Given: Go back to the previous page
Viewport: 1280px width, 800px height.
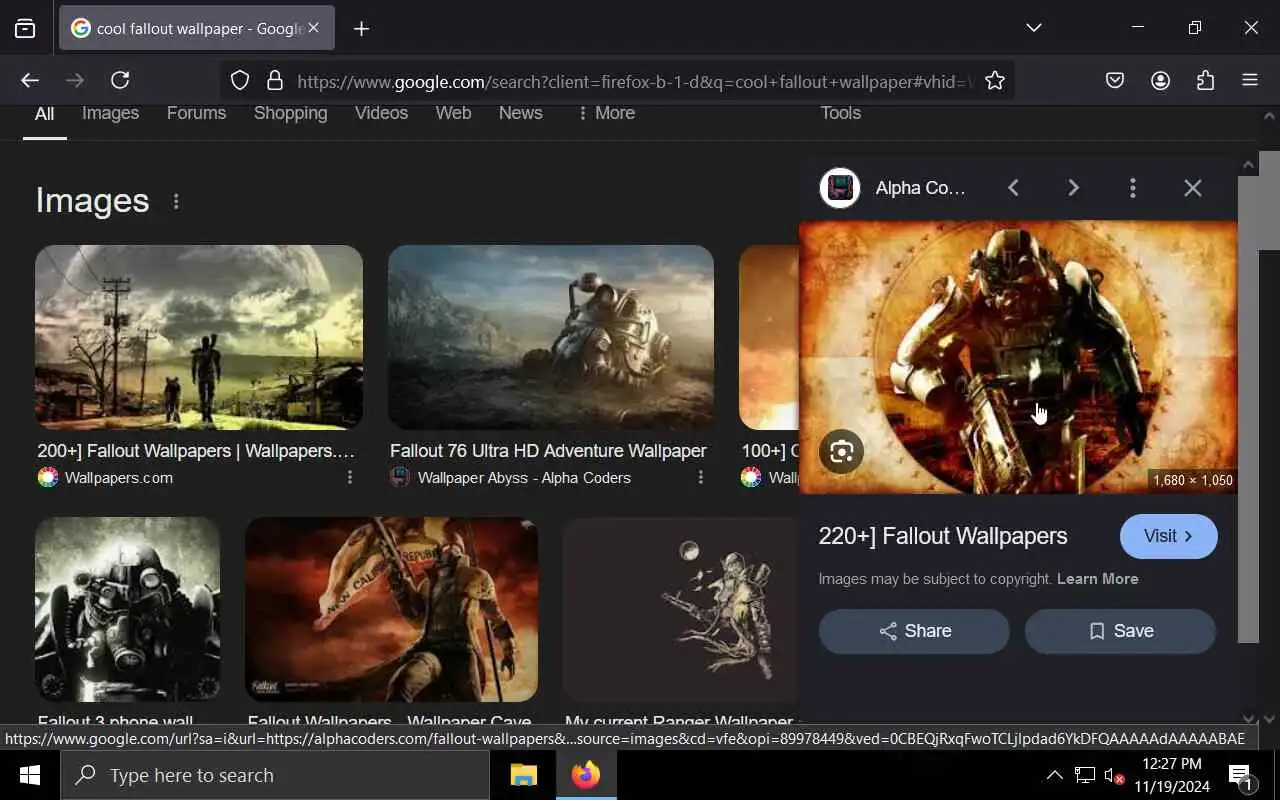Looking at the screenshot, I should (30, 81).
